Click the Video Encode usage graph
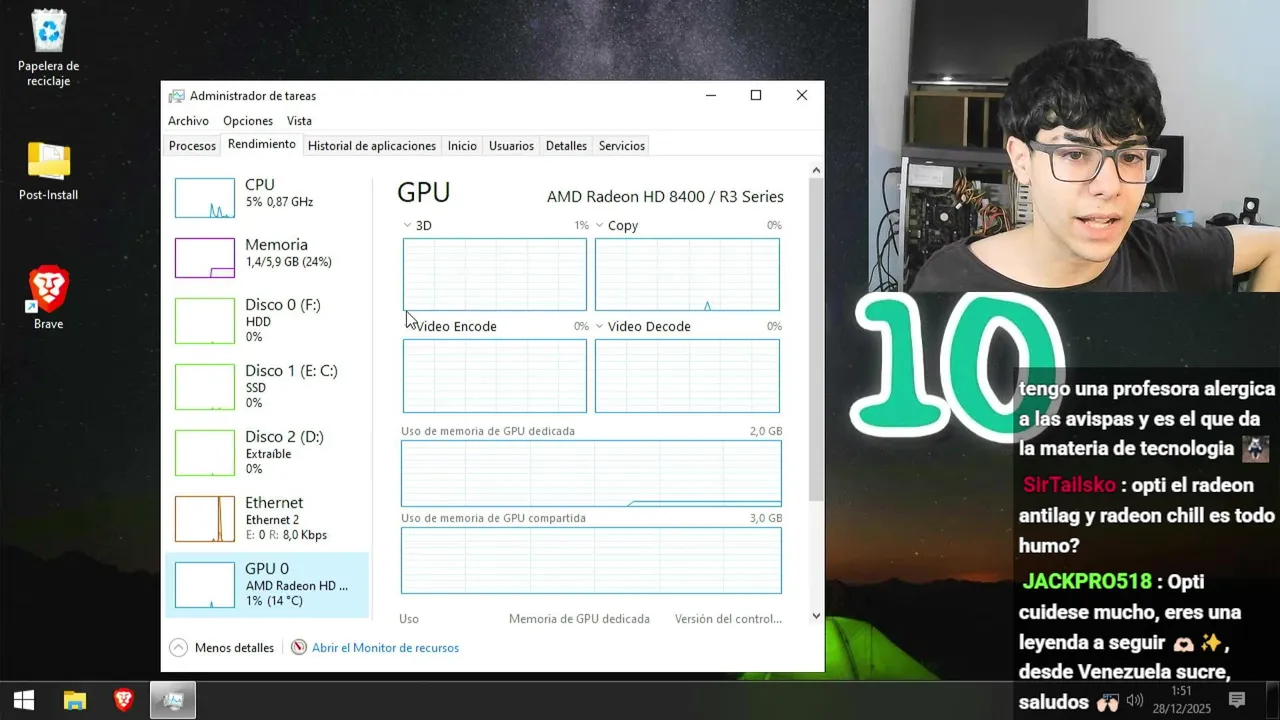Viewport: 1280px width, 720px height. [495, 376]
